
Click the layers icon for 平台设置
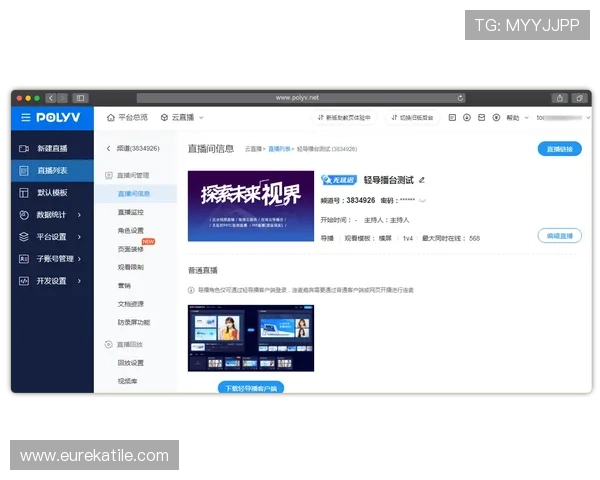(24, 237)
